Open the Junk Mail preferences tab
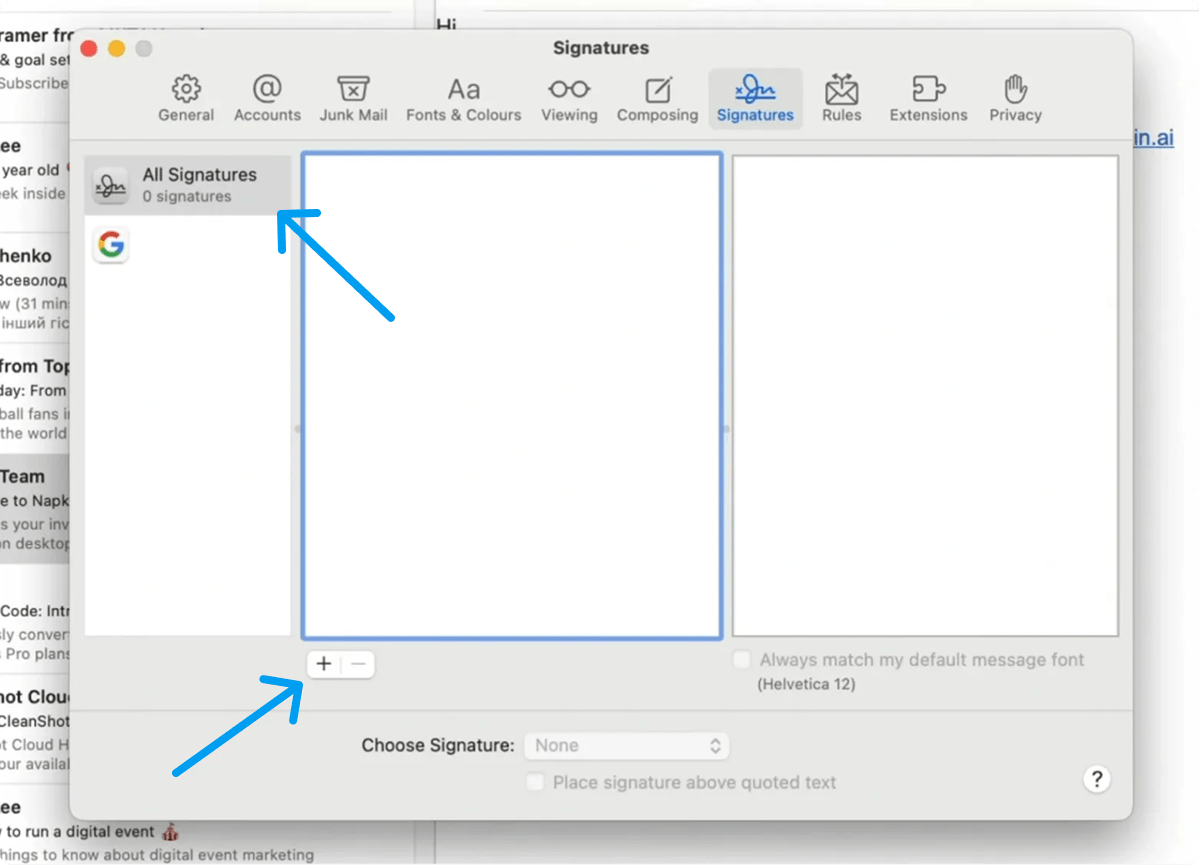Screen dimensions: 1199x865 click(353, 99)
